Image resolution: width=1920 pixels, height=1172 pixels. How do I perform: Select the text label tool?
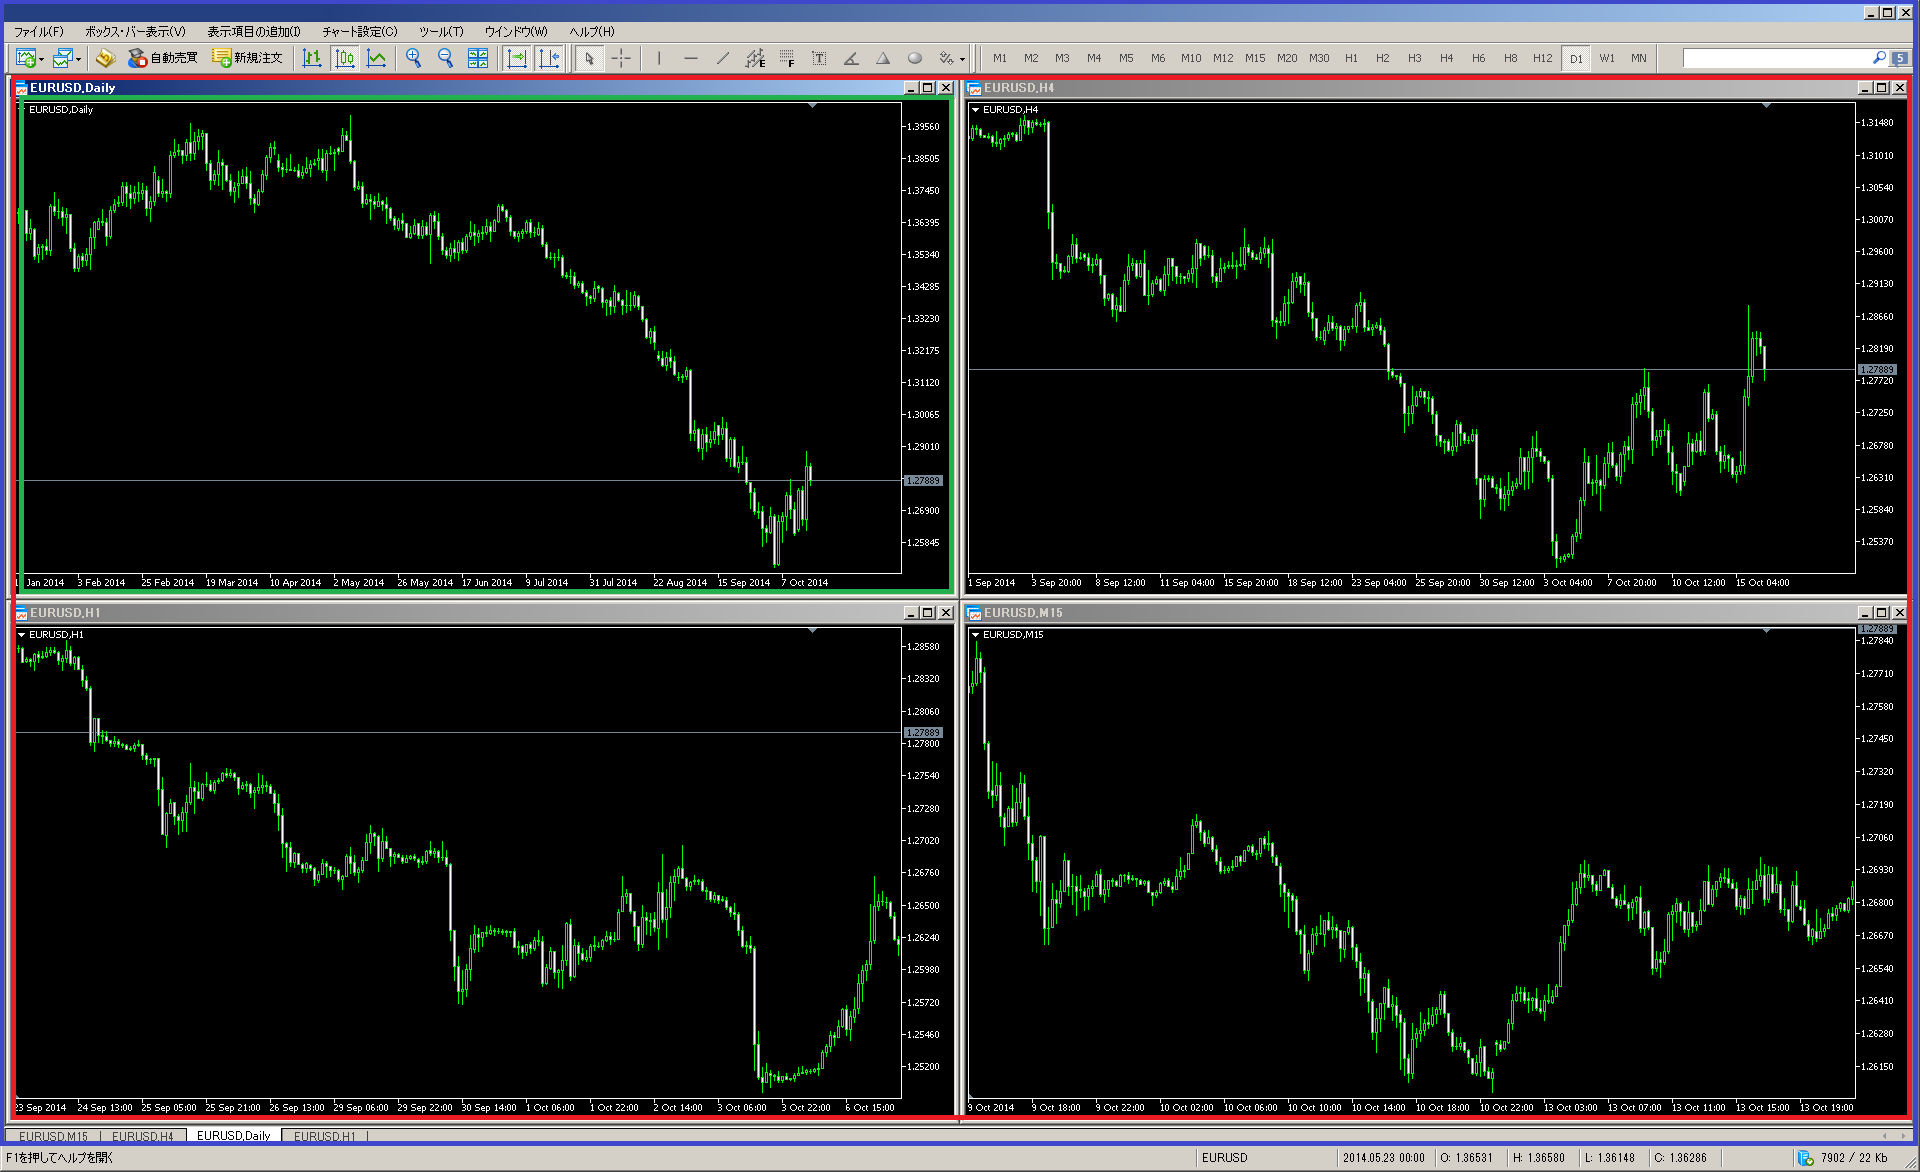pos(819,58)
